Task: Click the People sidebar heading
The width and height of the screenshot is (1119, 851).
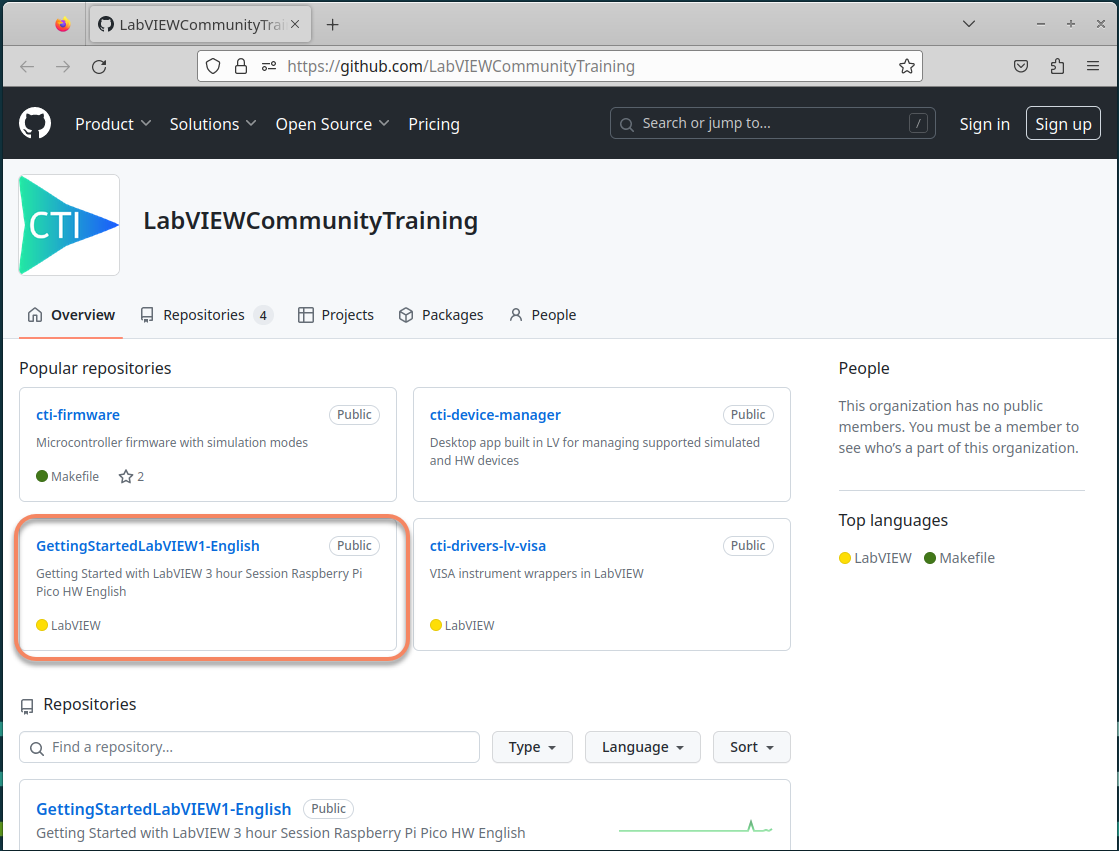Action: 864,368
